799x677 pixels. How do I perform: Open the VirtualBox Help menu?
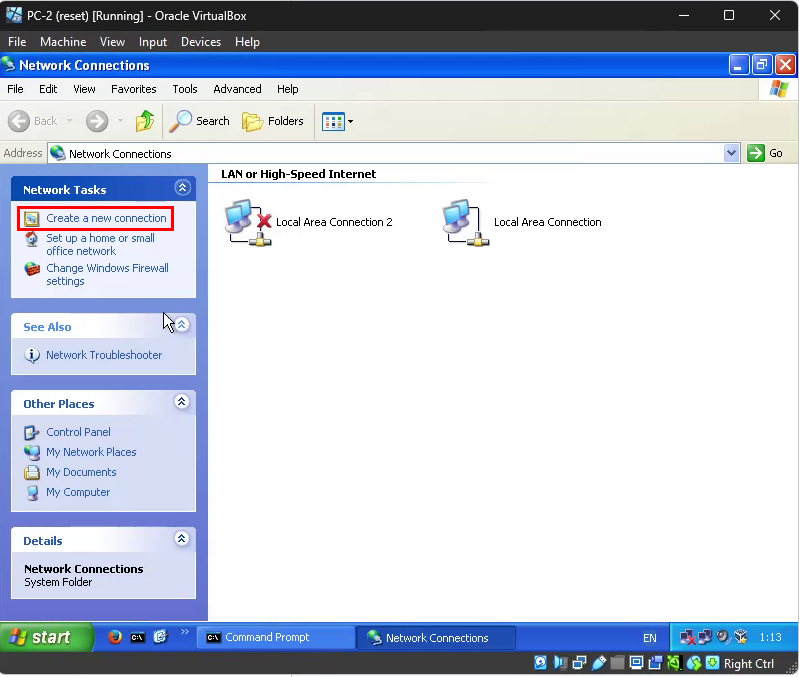247,42
